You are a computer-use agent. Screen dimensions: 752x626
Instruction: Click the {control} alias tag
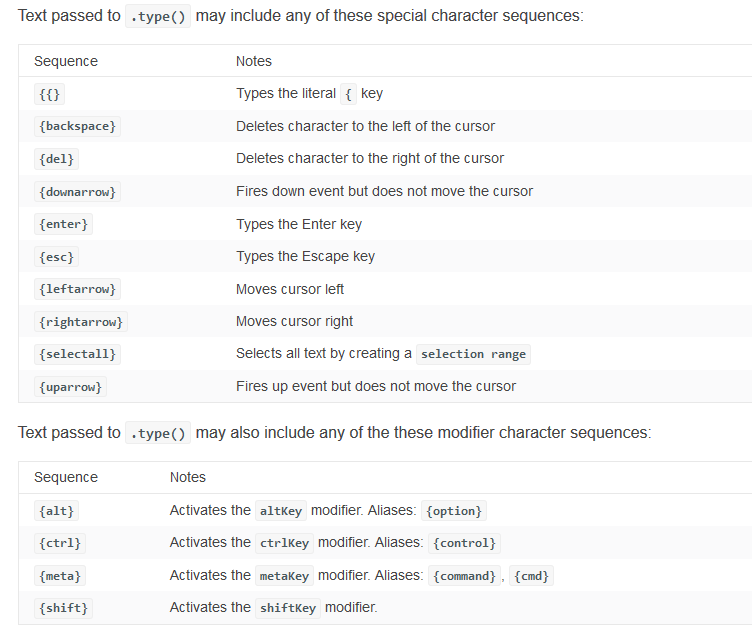coord(464,543)
